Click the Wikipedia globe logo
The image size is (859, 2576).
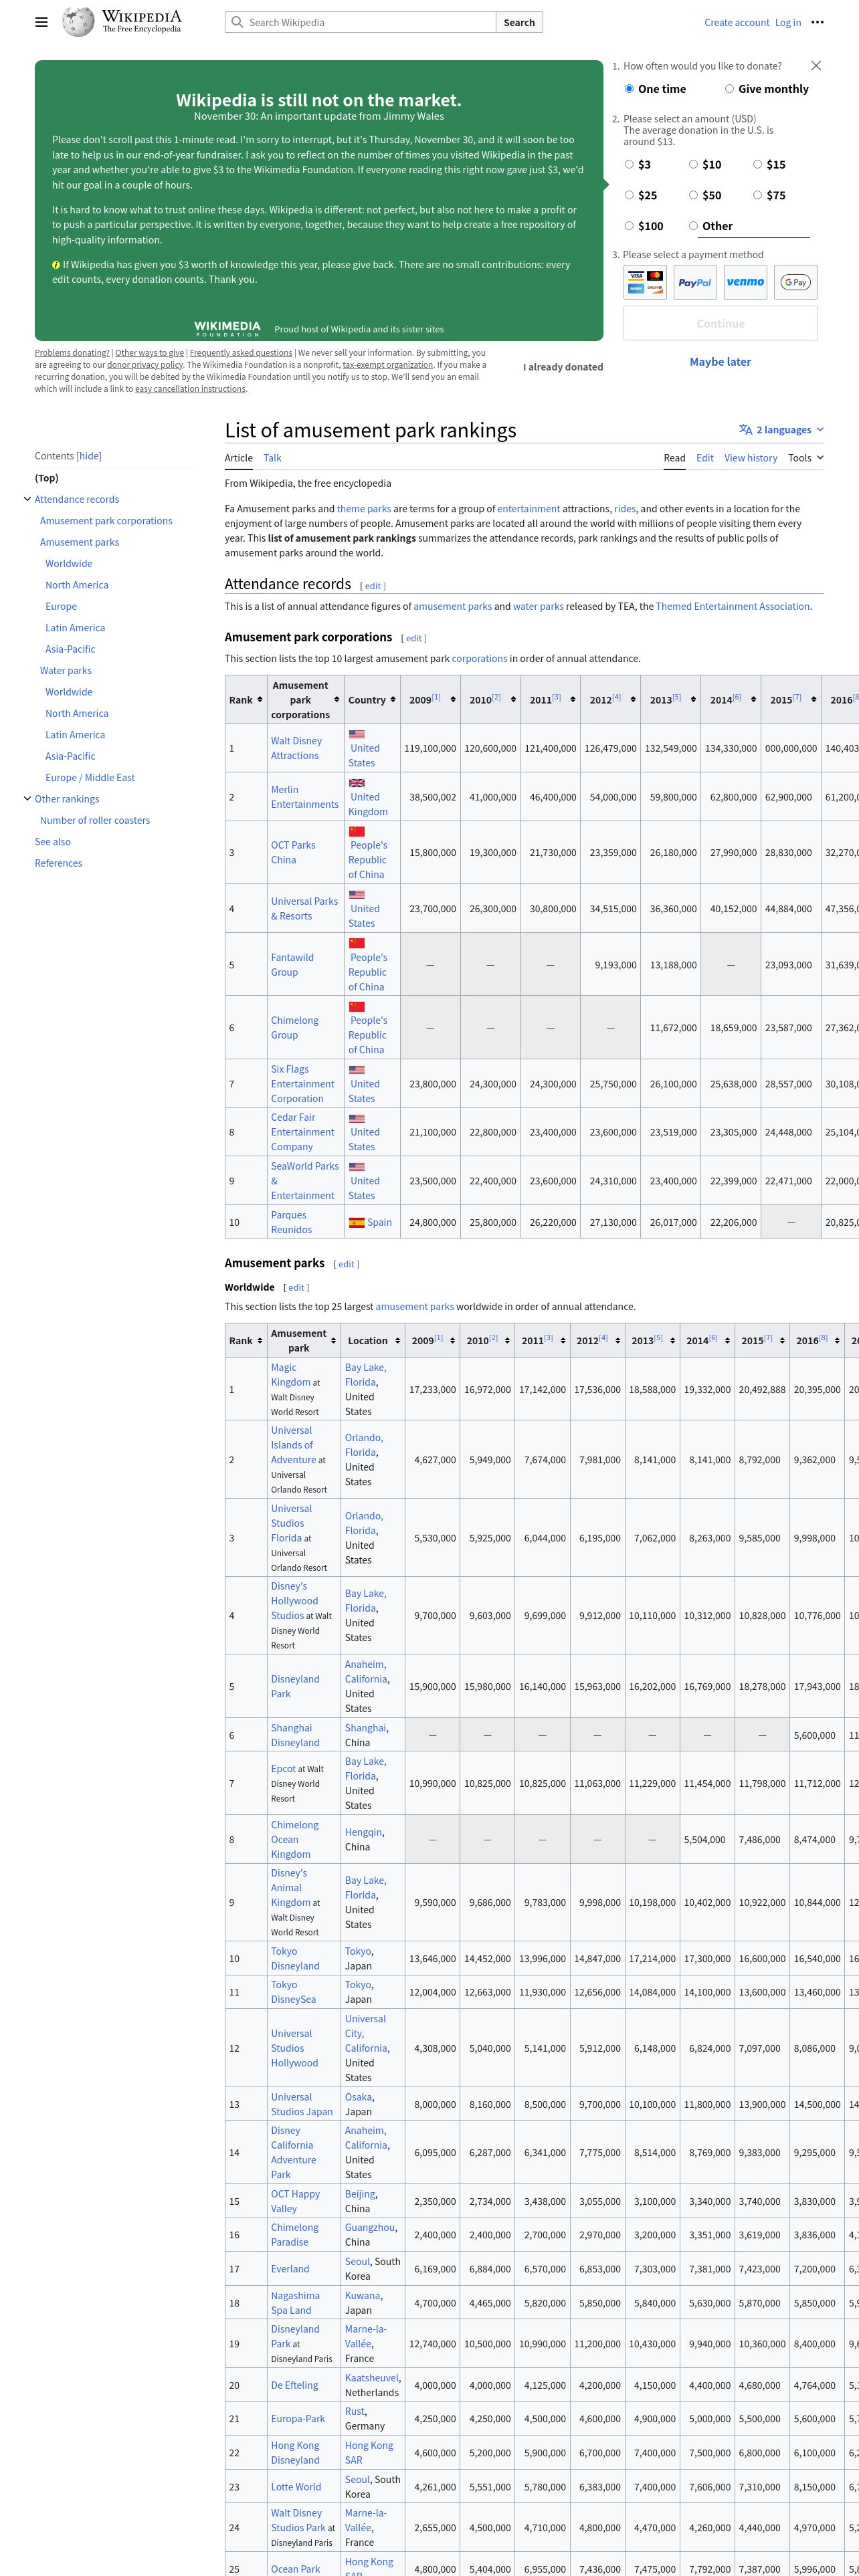tap(78, 22)
